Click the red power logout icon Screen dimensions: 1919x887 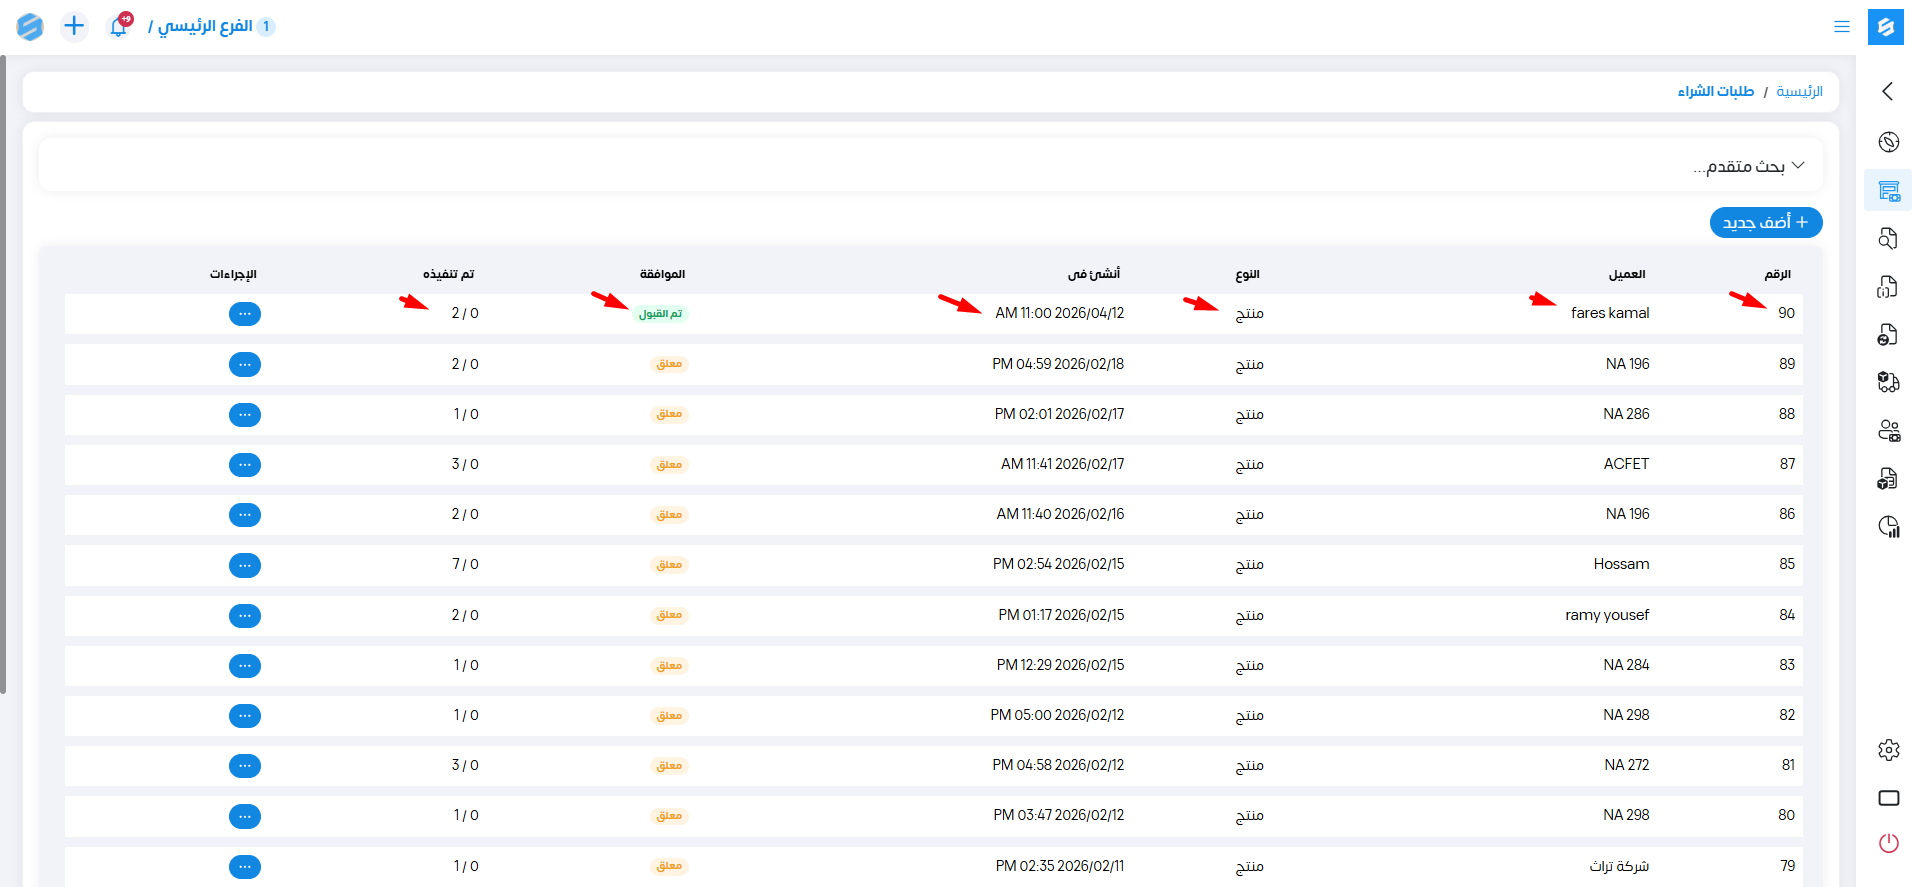pyautogui.click(x=1888, y=843)
